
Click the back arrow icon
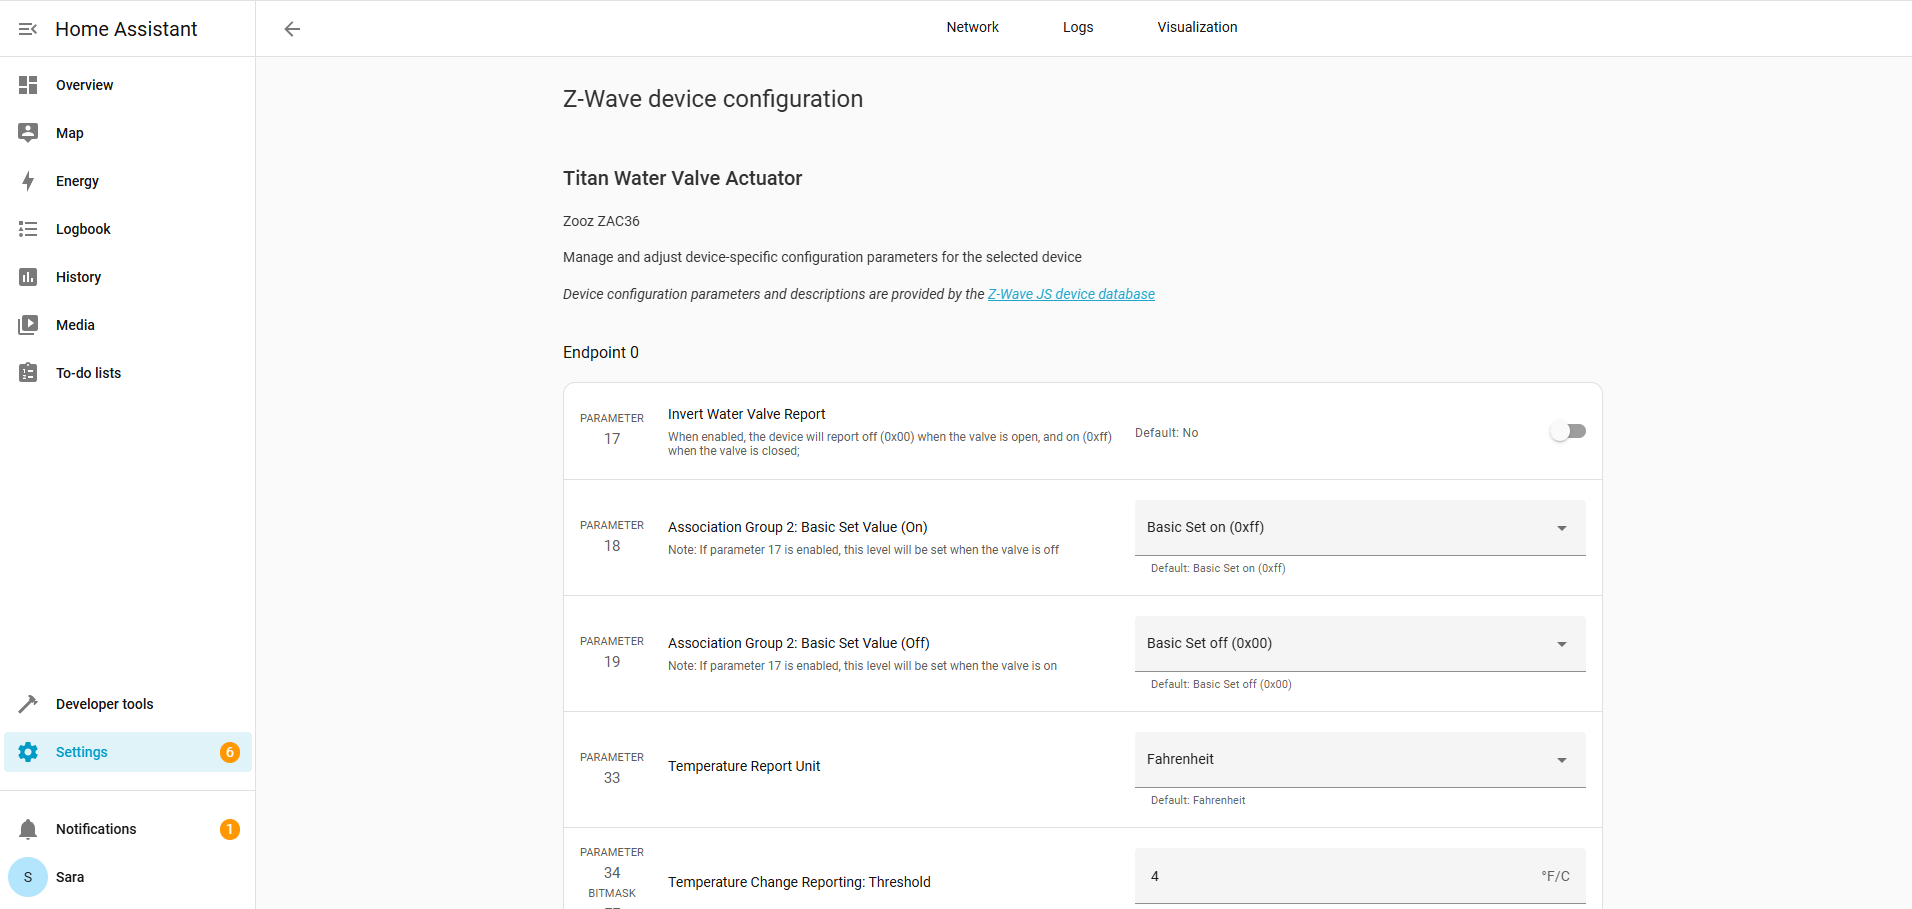(x=292, y=29)
